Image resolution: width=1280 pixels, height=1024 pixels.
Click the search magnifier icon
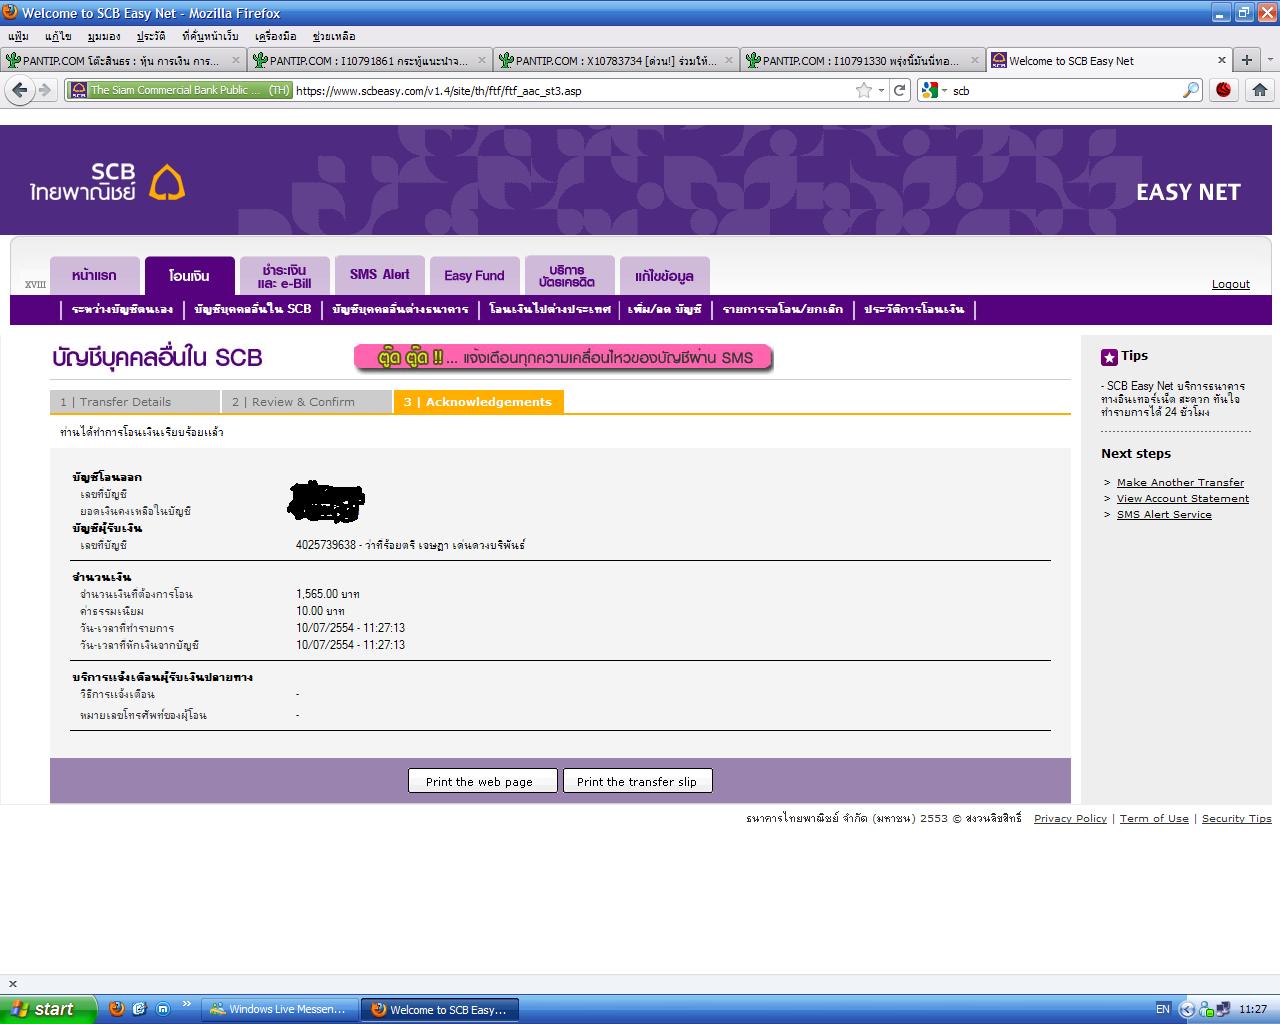click(1190, 90)
